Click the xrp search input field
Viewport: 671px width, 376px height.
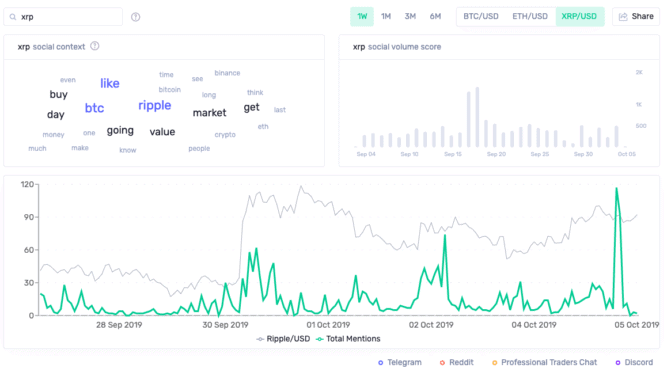tap(63, 17)
